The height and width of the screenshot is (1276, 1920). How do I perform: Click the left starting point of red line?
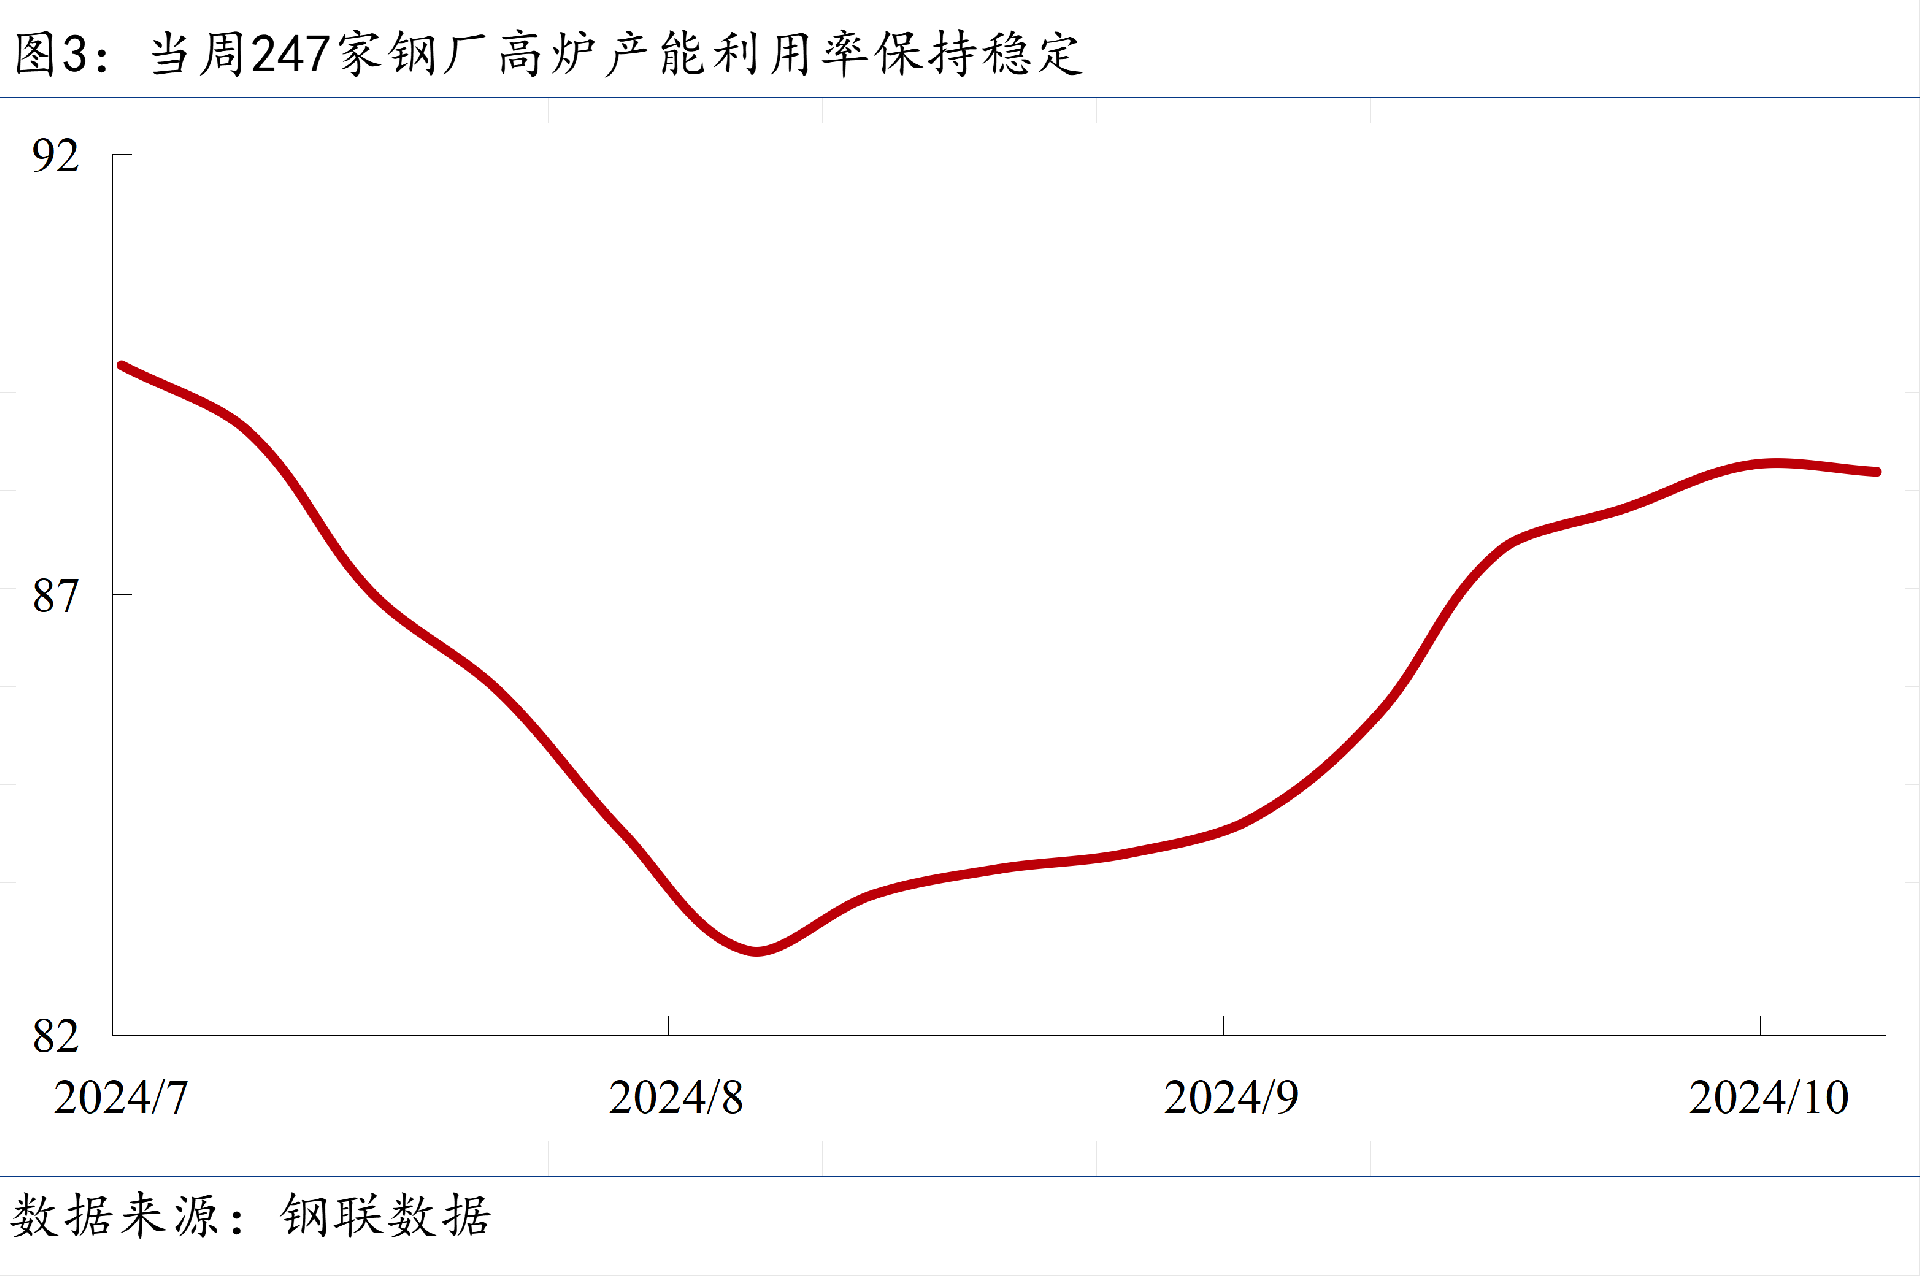(122, 366)
